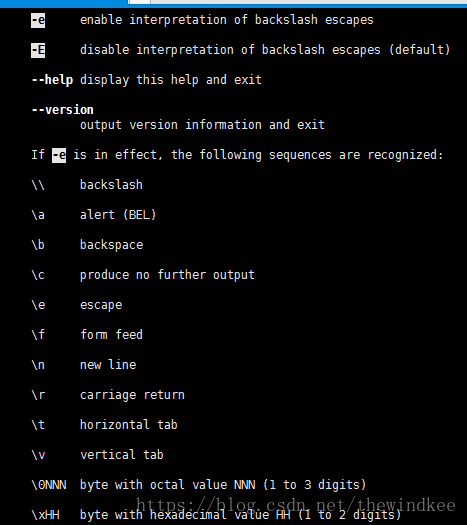Click the \b escape sequence
This screenshot has height=525, width=467.
[38, 245]
